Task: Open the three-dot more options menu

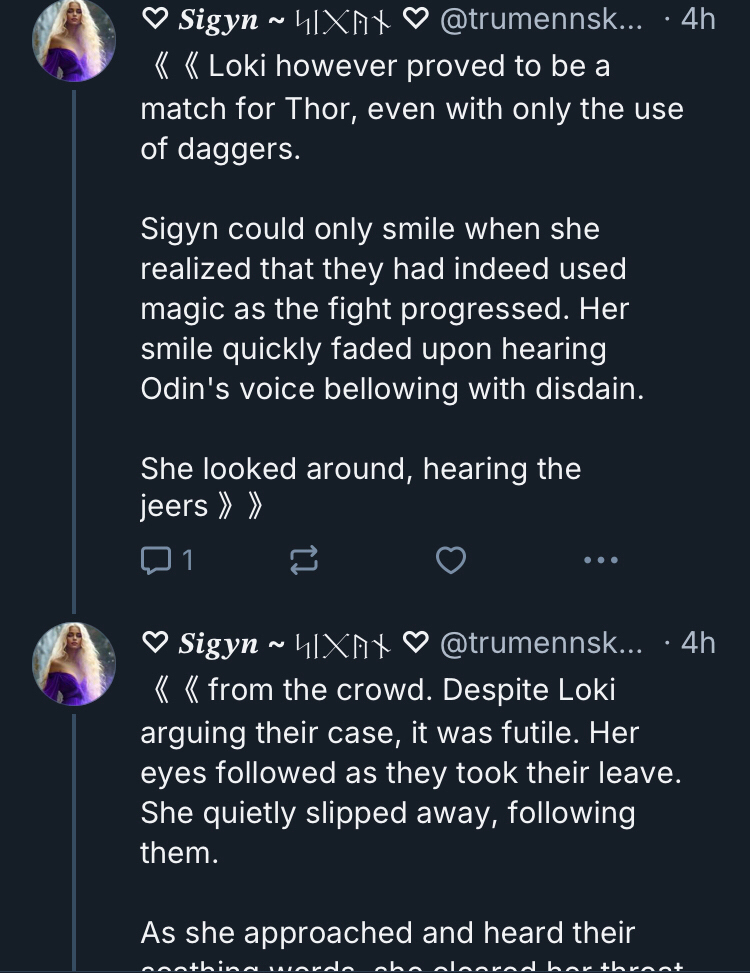Action: 600,561
